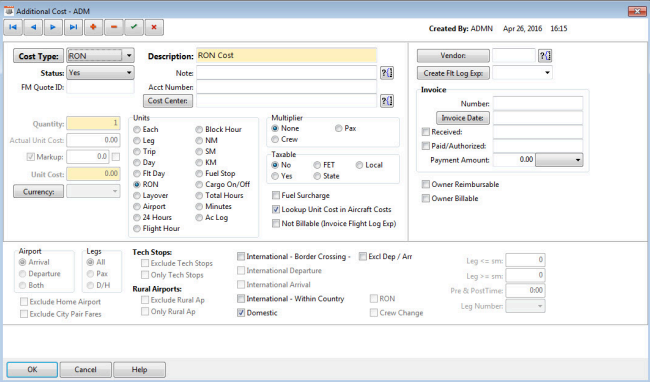Click the FM Quote ID field
650x382 pixels.
click(x=100, y=87)
